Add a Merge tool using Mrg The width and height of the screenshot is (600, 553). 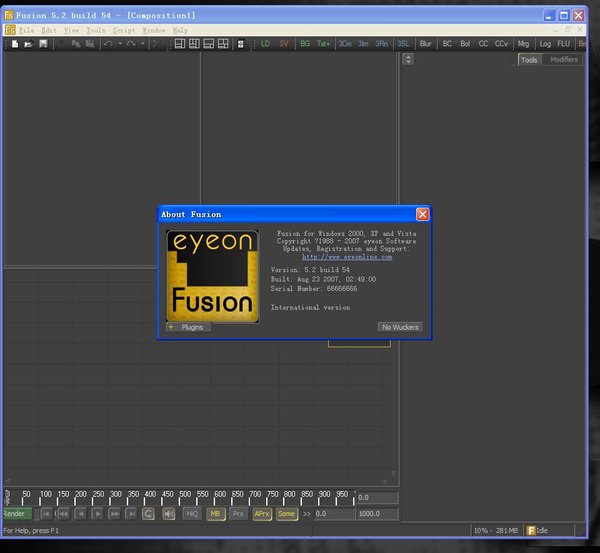coord(523,44)
